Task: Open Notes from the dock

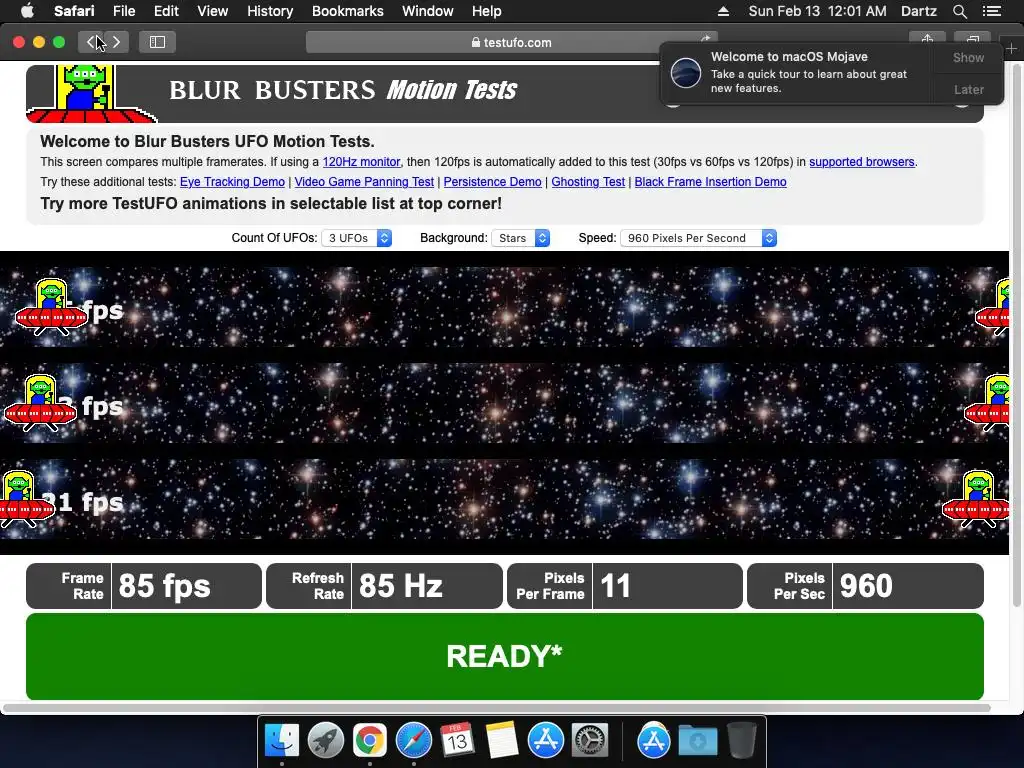Action: click(501, 741)
